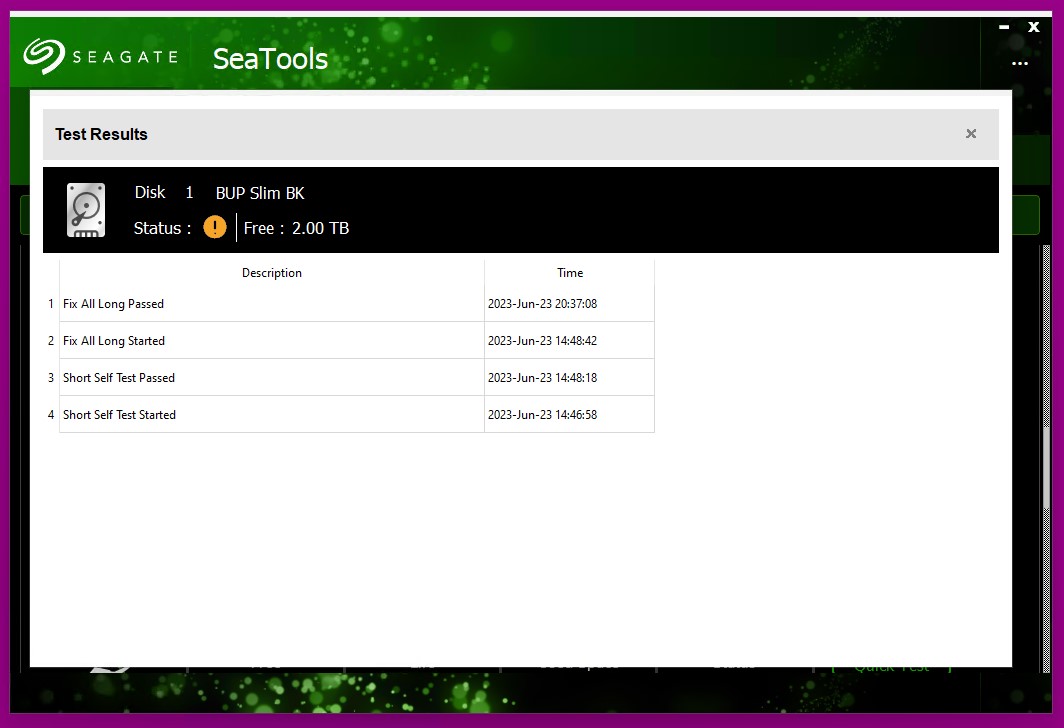Click the Free 2.00 TB label
Viewport: 1064px width, 728px height.
pos(296,228)
